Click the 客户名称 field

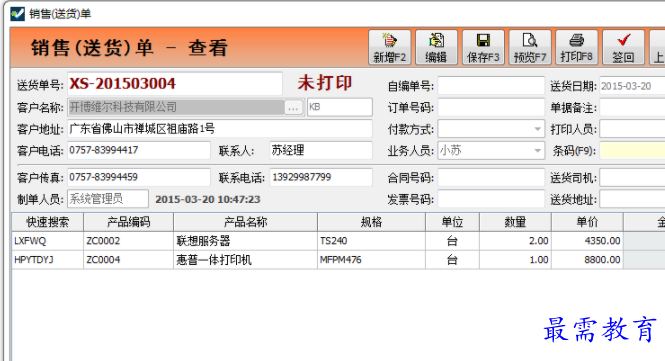tap(176, 107)
